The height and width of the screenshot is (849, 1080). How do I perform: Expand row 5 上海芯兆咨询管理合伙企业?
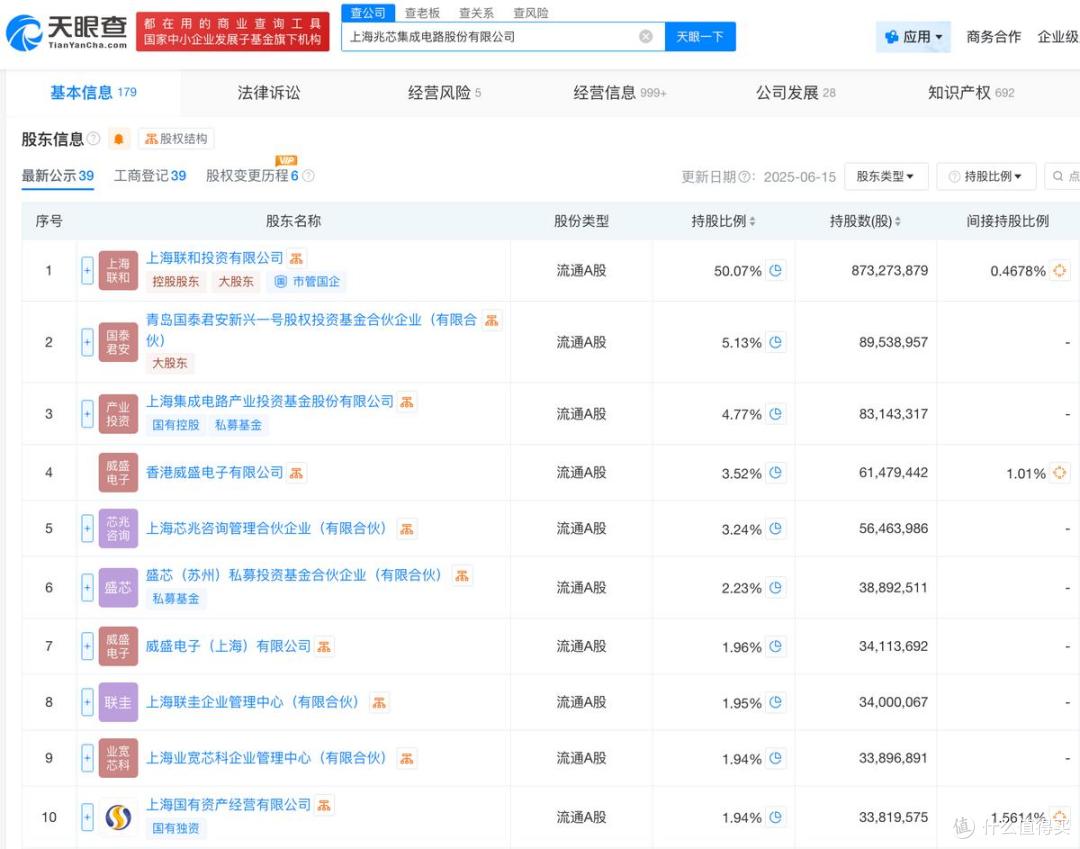click(87, 529)
